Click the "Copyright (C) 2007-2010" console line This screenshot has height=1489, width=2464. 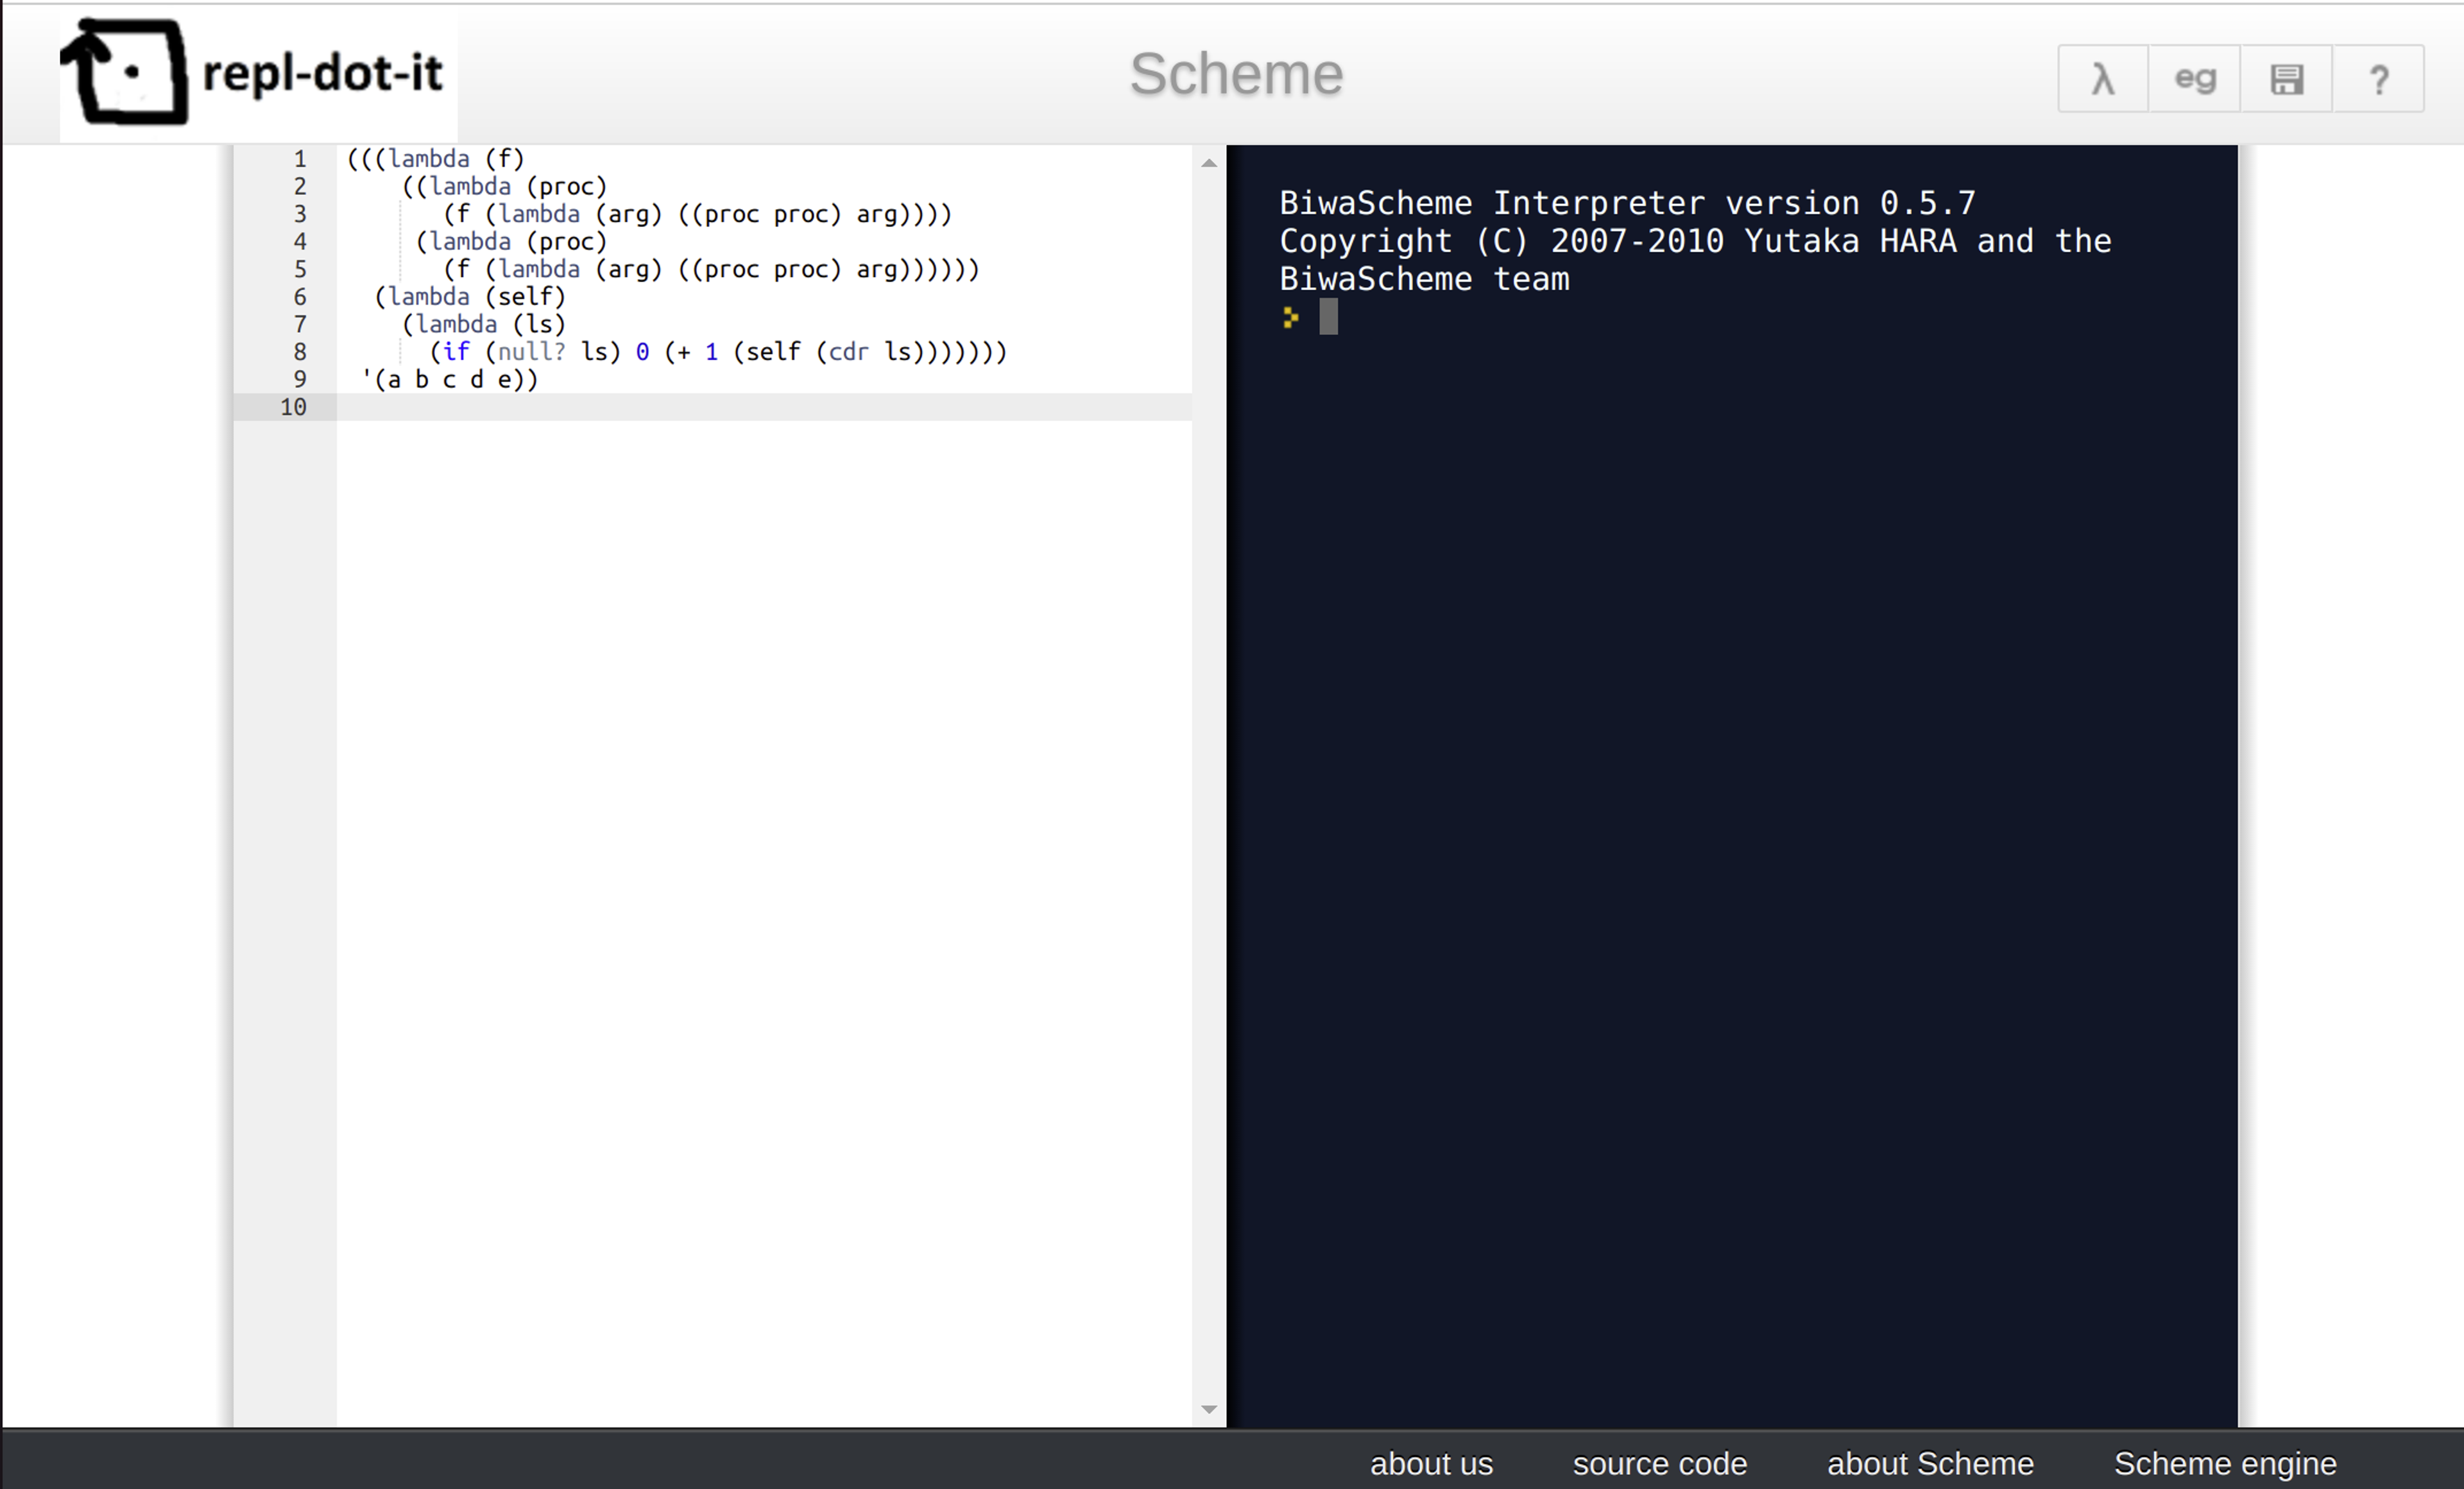click(x=1695, y=241)
